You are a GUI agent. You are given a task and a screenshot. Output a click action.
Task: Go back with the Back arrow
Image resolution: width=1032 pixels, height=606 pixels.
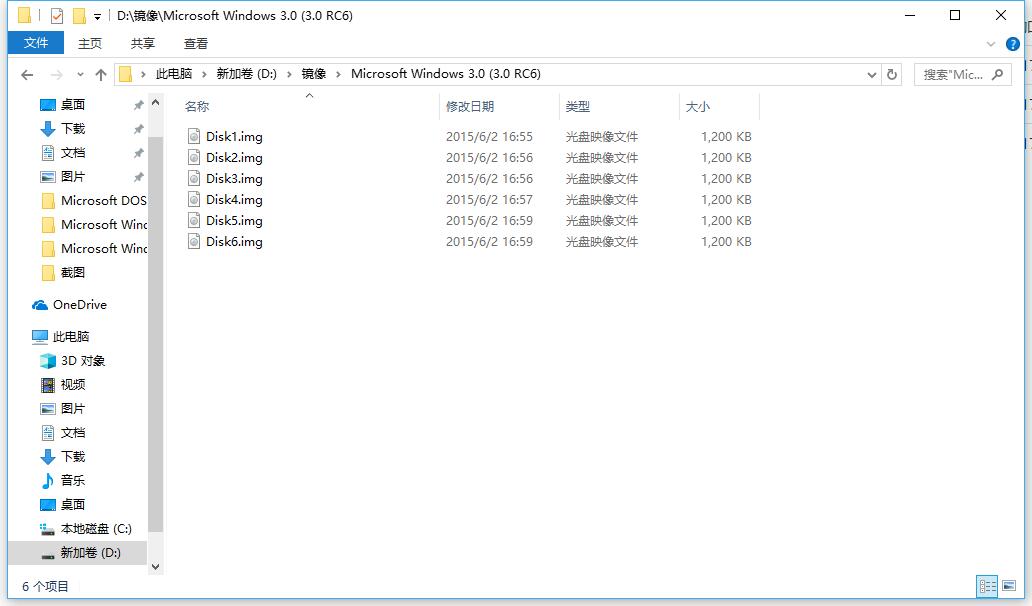[x=27, y=75]
